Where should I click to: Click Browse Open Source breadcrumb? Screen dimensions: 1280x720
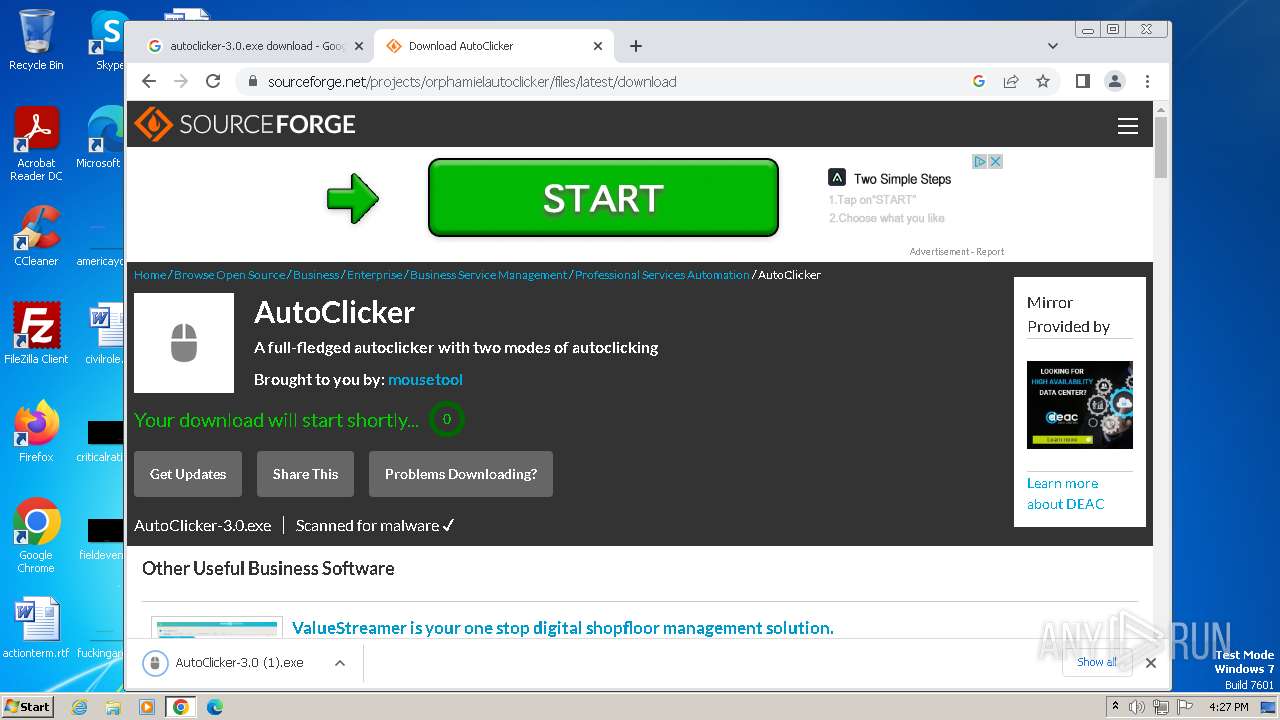pyautogui.click(x=230, y=274)
